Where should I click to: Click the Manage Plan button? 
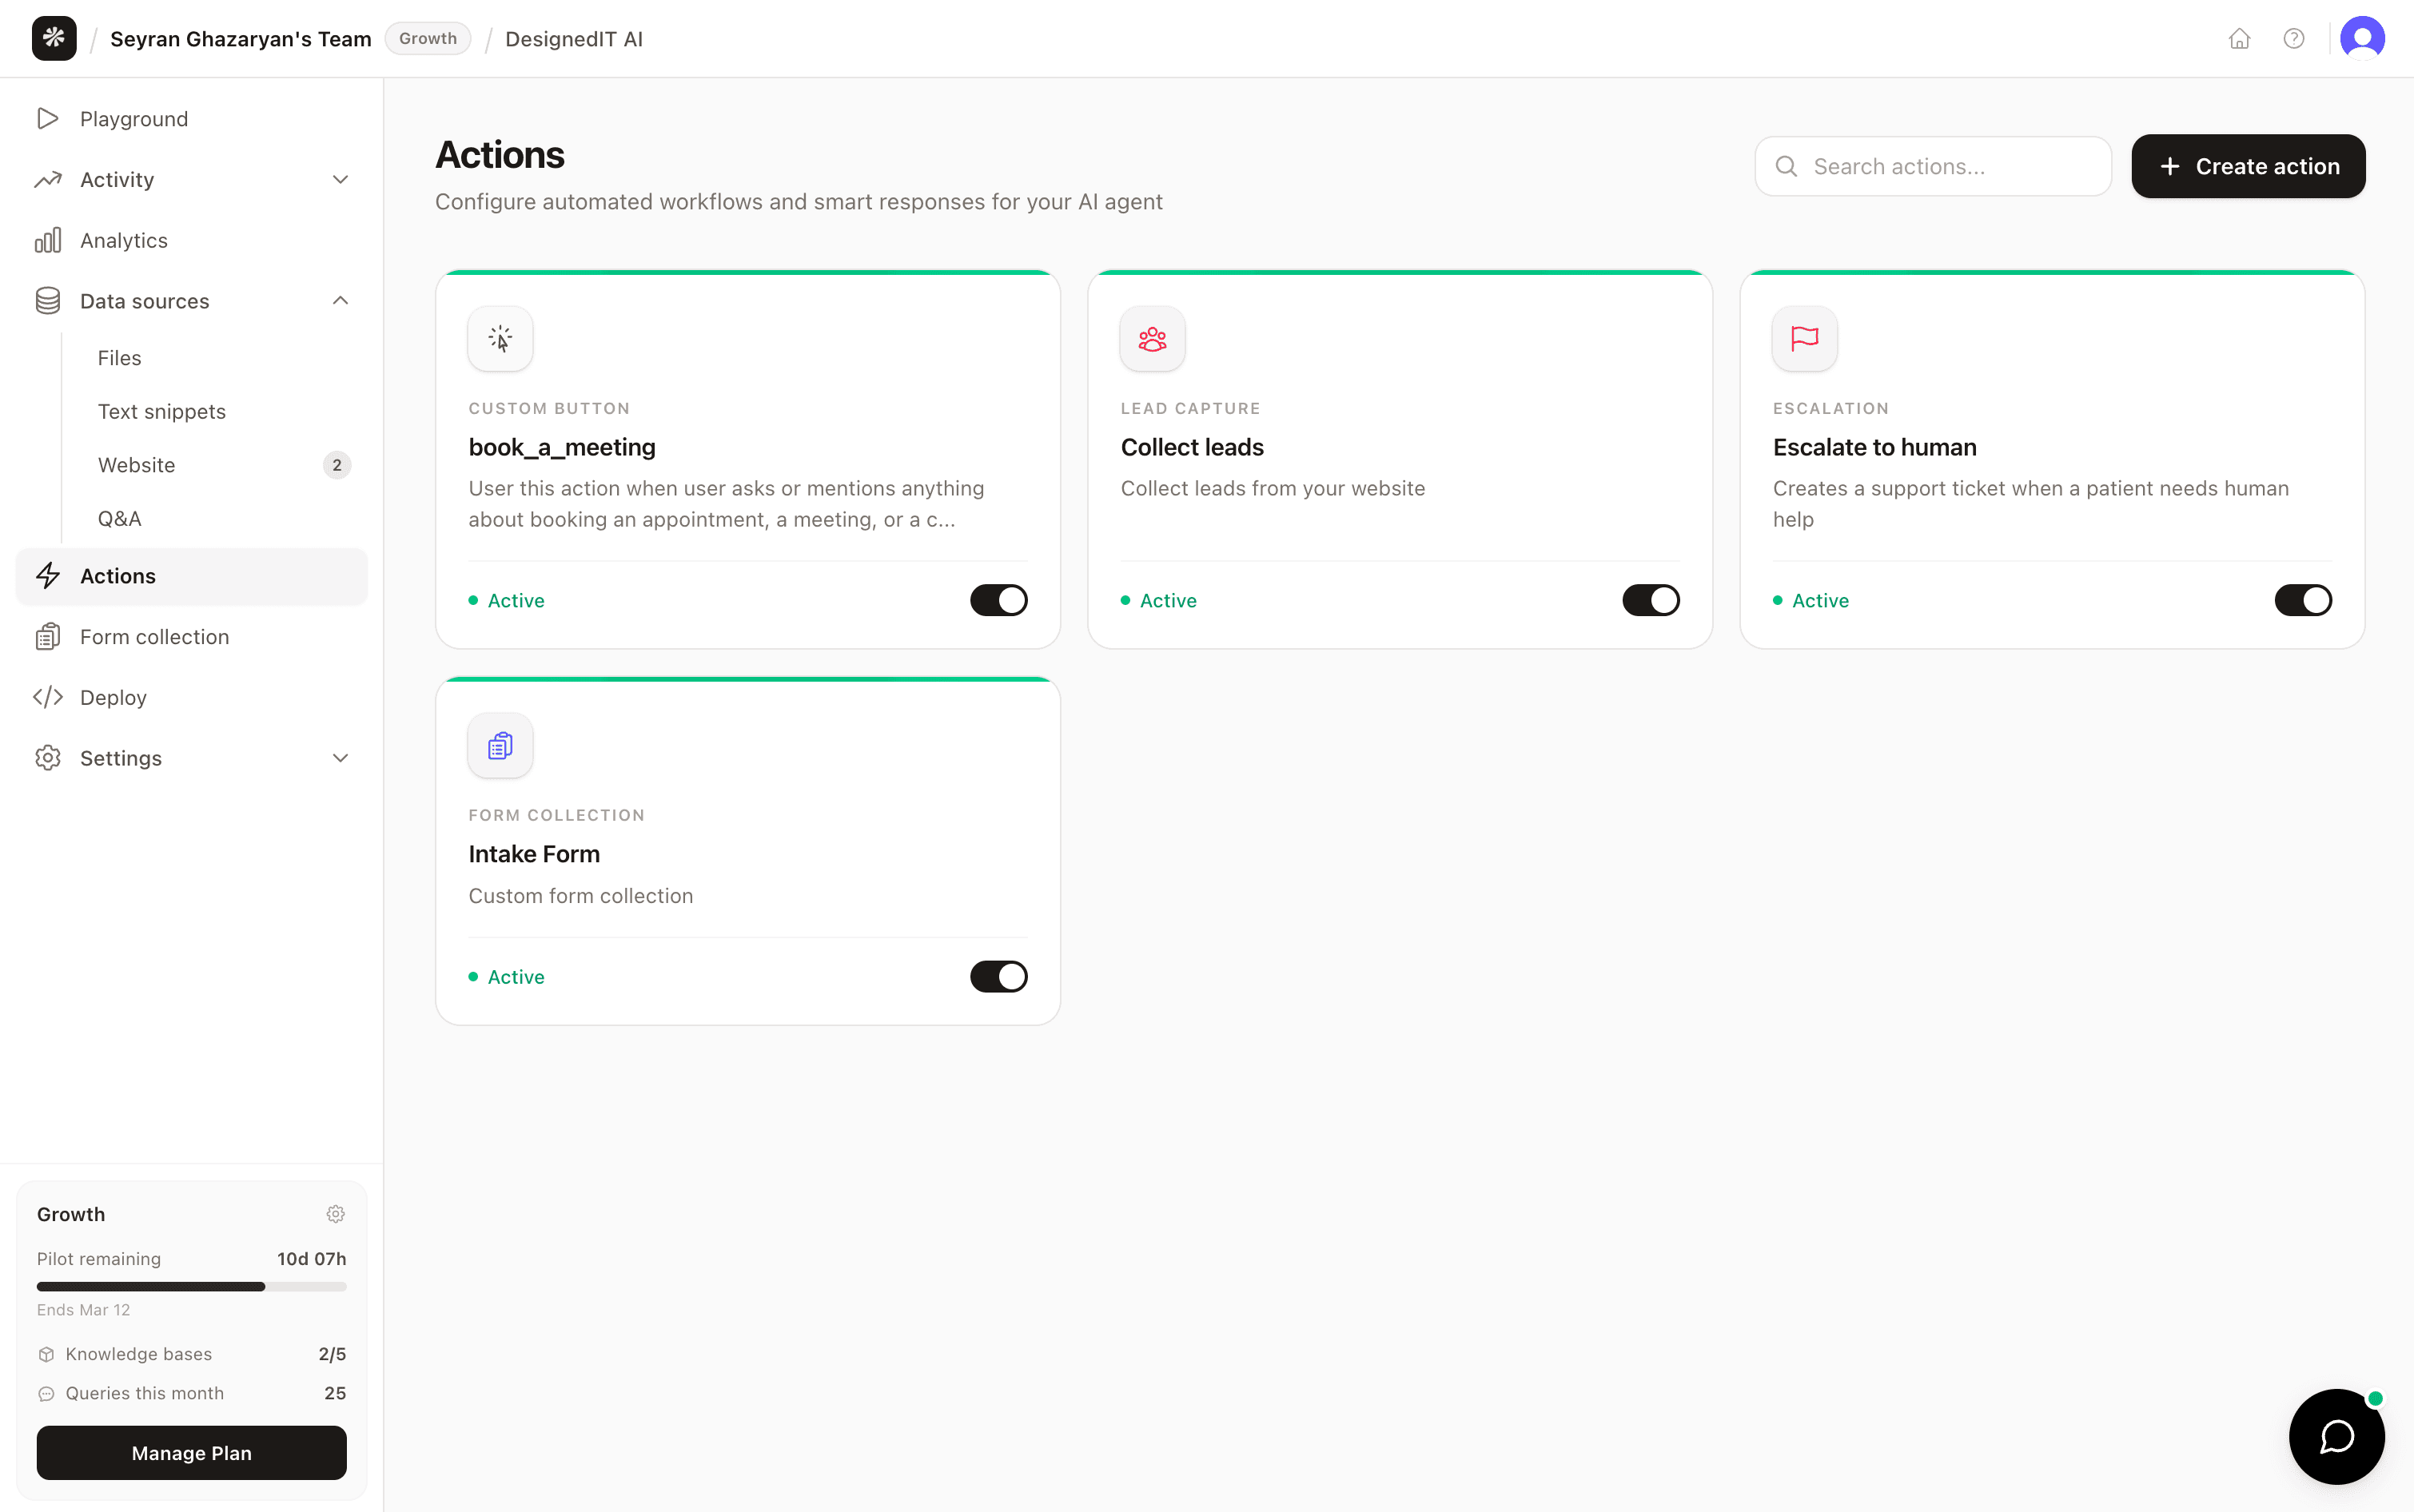pos(191,1453)
